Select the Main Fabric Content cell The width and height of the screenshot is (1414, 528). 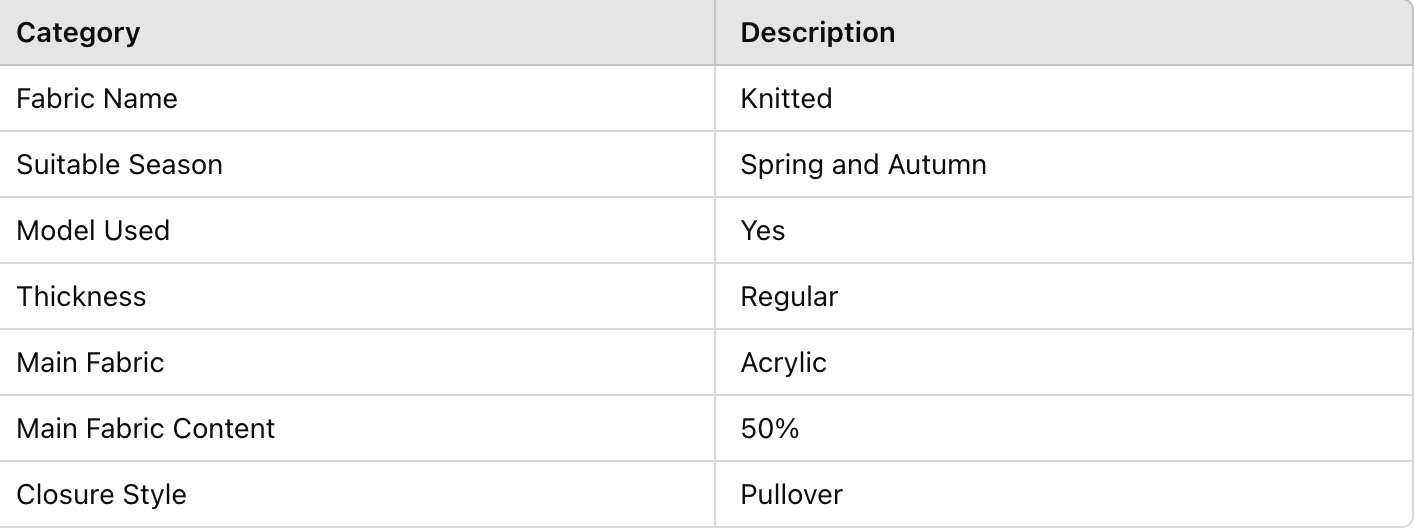(146, 428)
